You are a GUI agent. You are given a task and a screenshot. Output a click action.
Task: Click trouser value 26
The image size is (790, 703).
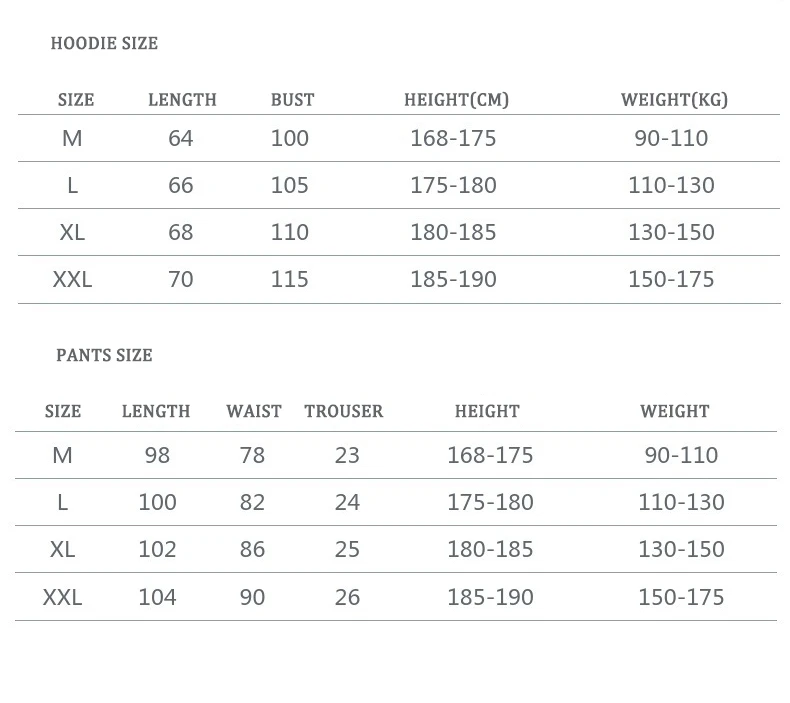[347, 597]
